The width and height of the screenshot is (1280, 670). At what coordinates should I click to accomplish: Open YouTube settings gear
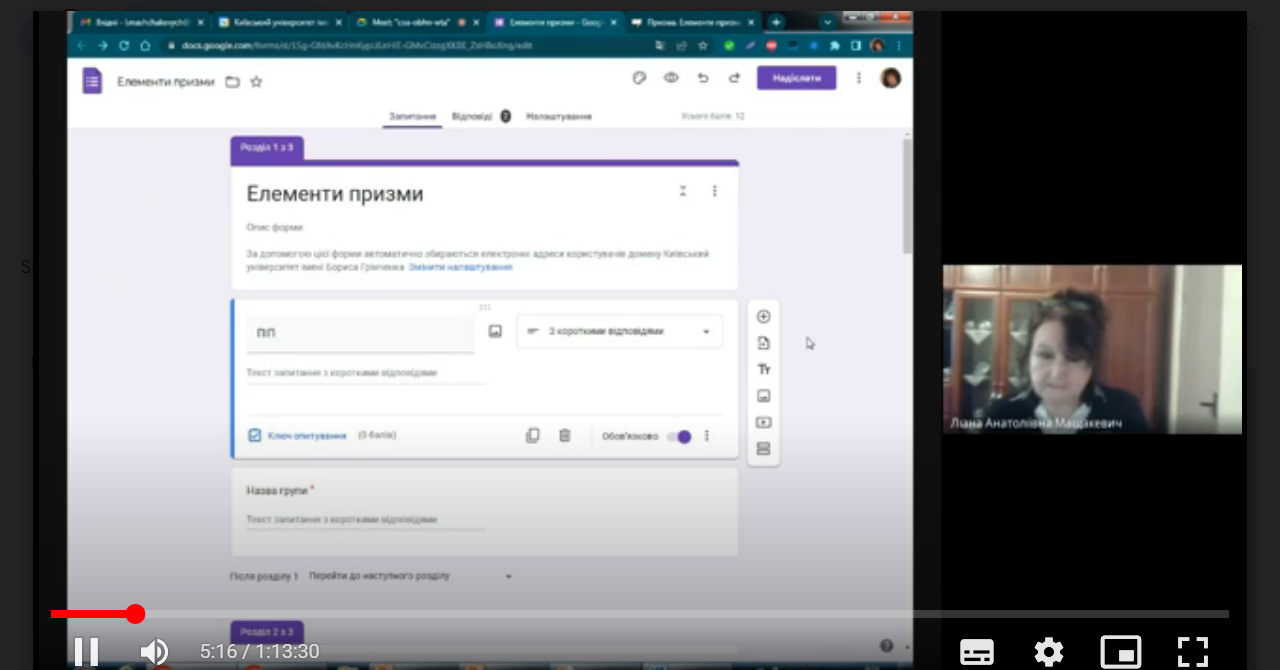1049,652
